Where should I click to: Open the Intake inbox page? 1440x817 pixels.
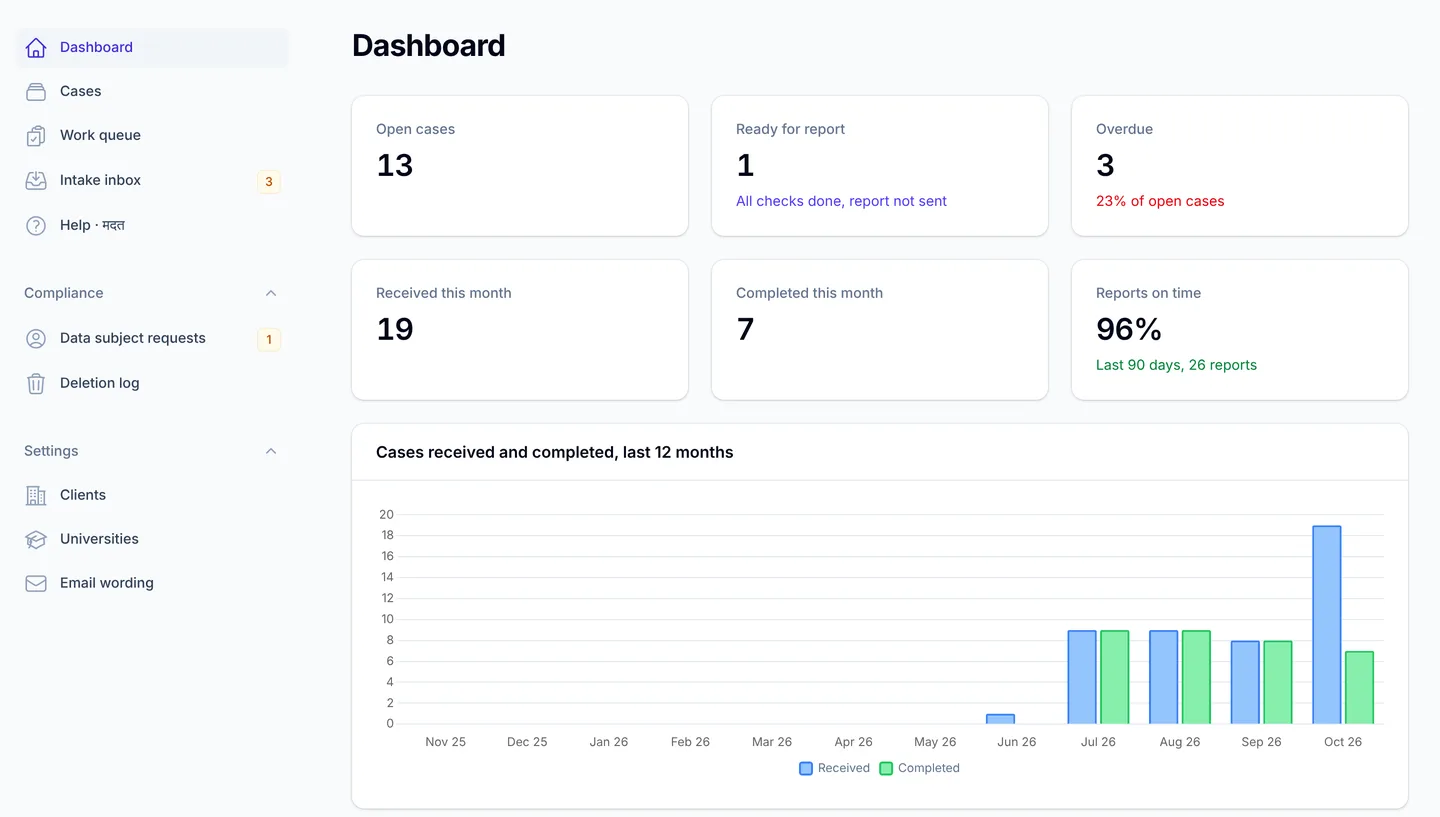click(x=152, y=180)
